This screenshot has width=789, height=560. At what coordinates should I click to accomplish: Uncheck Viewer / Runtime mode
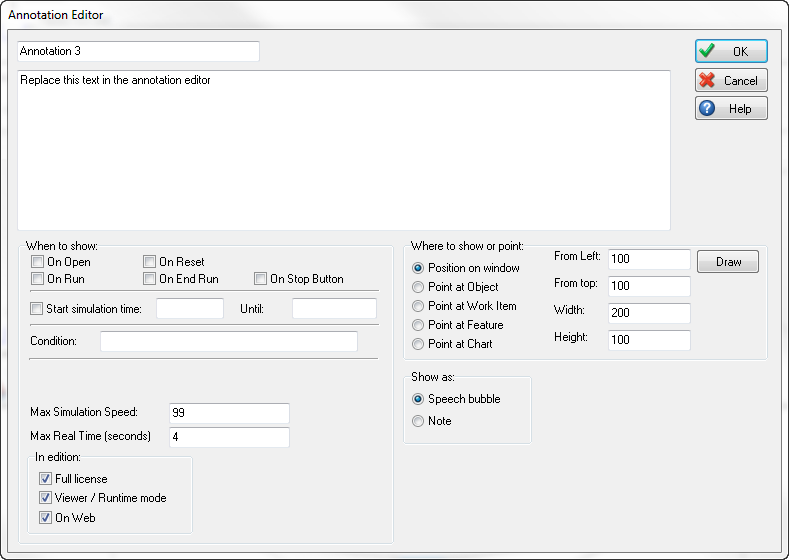coord(46,498)
